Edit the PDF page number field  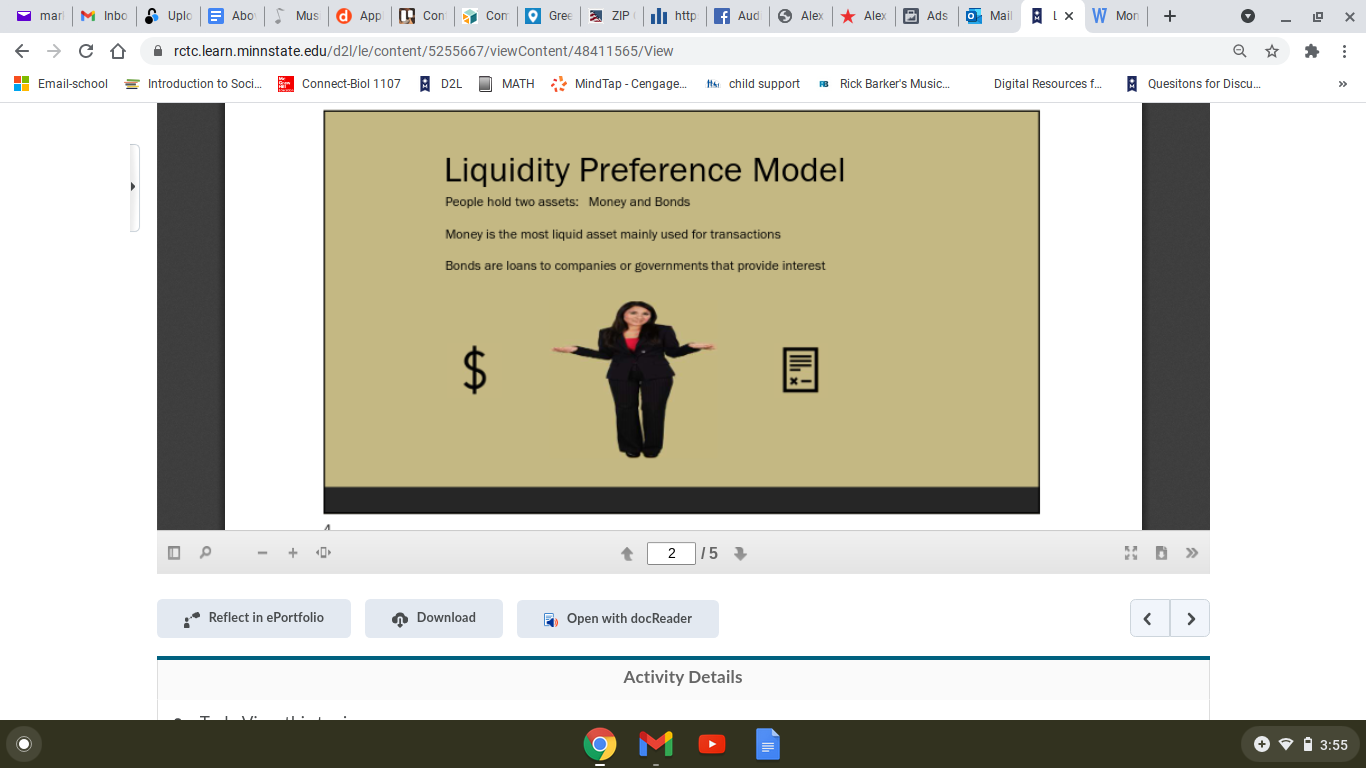pos(671,552)
